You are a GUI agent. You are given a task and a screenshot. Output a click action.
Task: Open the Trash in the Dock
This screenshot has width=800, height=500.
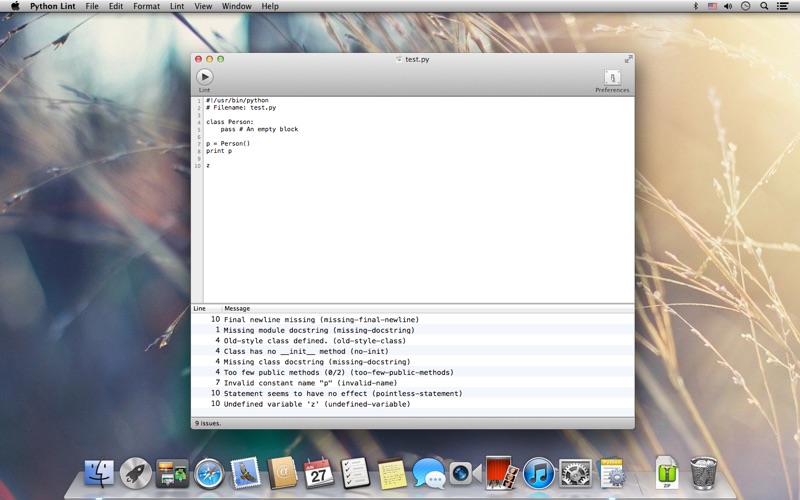point(704,473)
